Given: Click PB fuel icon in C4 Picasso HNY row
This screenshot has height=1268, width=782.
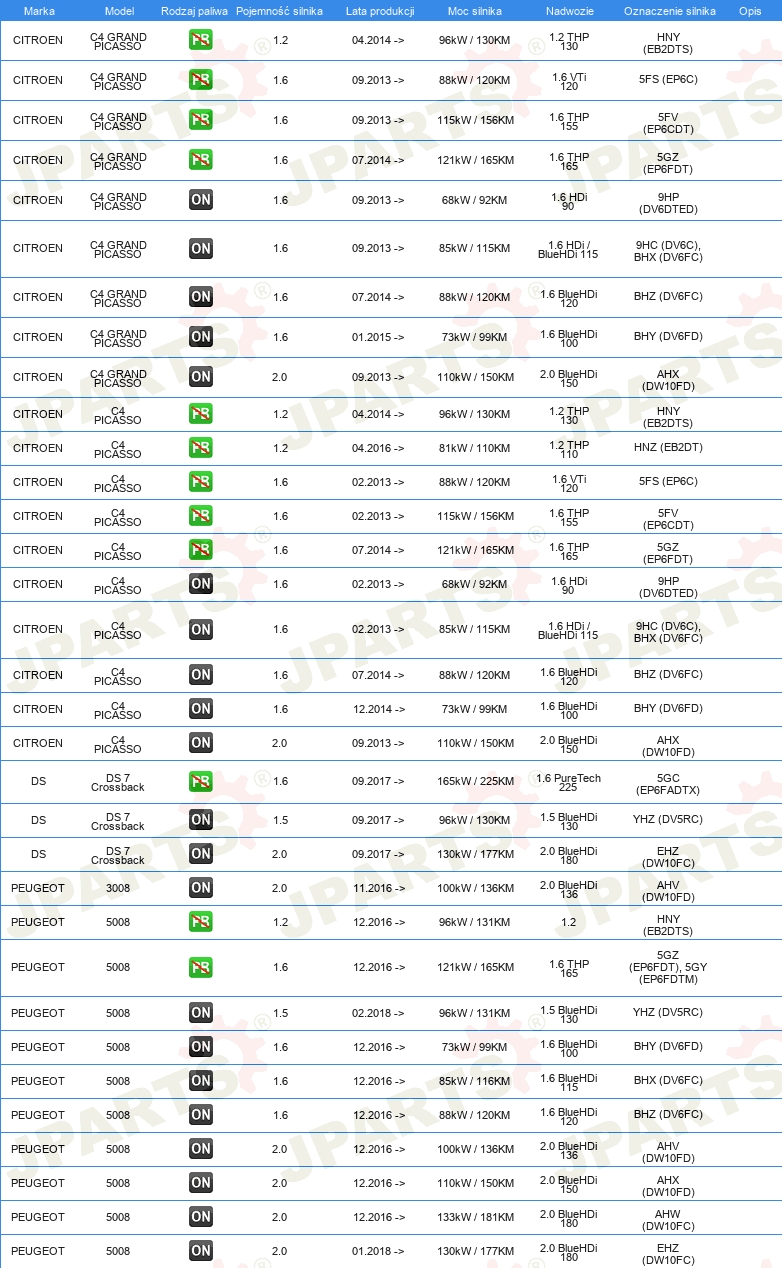Looking at the screenshot, I should click(x=201, y=414).
